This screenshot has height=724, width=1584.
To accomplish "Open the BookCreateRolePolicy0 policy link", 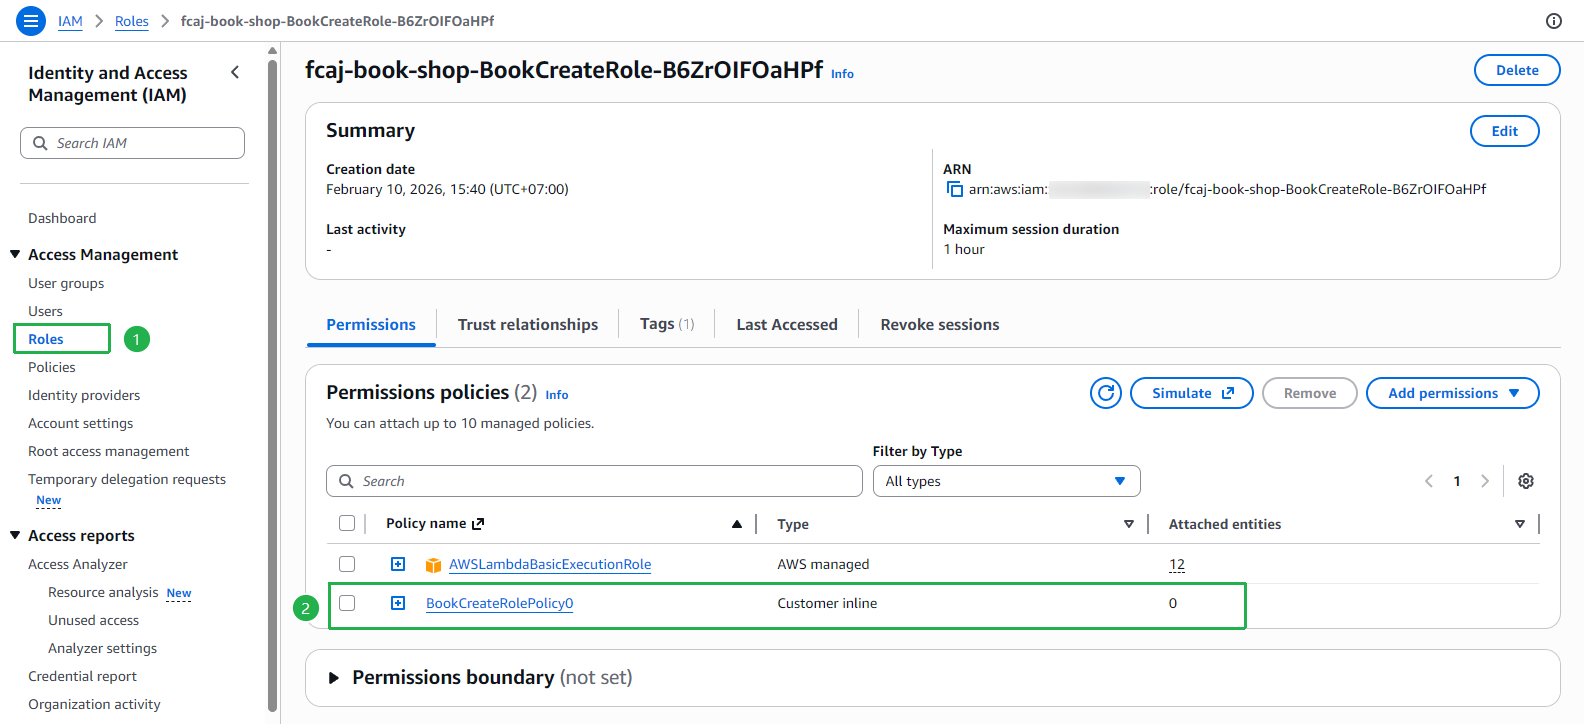I will click(500, 603).
